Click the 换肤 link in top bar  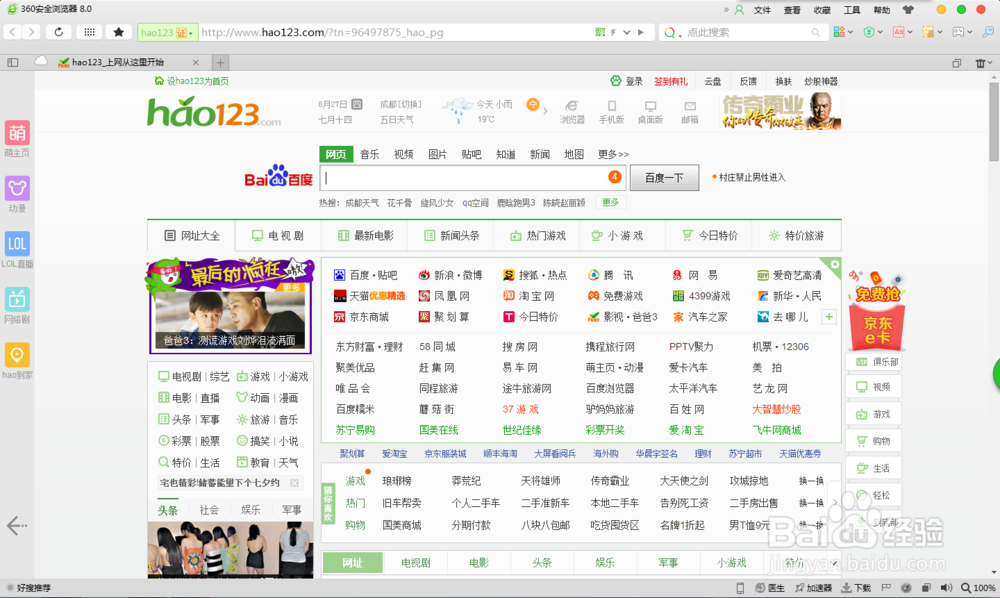point(783,81)
